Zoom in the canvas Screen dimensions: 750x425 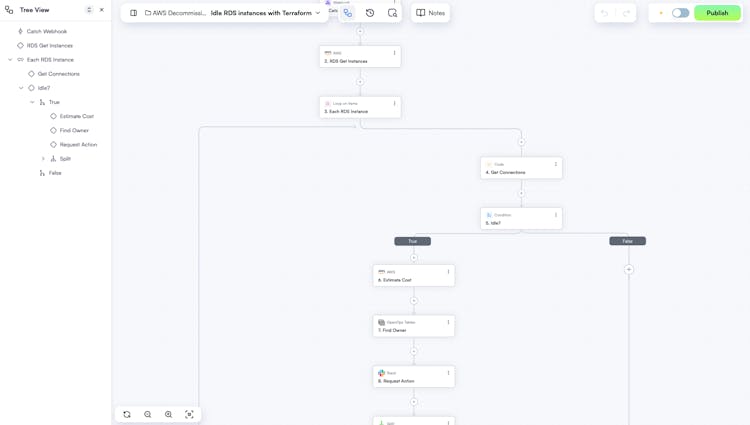click(x=168, y=414)
